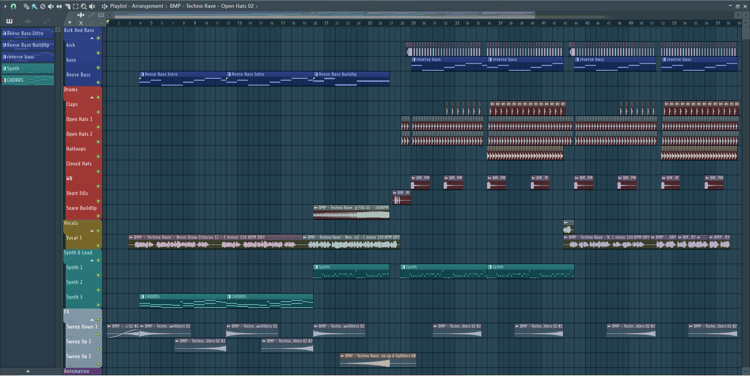The width and height of the screenshot is (750, 376).
Task: Select reverse bass pattern in picker
Action: (x=28, y=57)
